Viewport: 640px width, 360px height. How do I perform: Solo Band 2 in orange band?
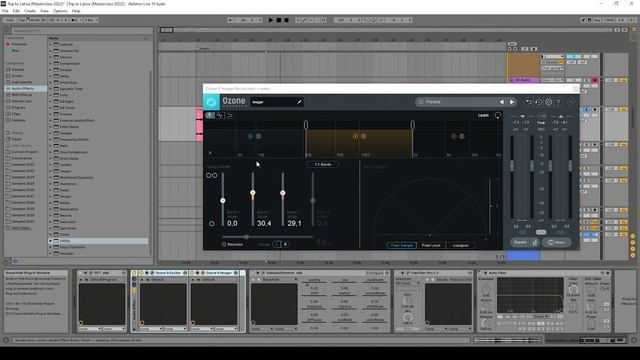point(363,136)
